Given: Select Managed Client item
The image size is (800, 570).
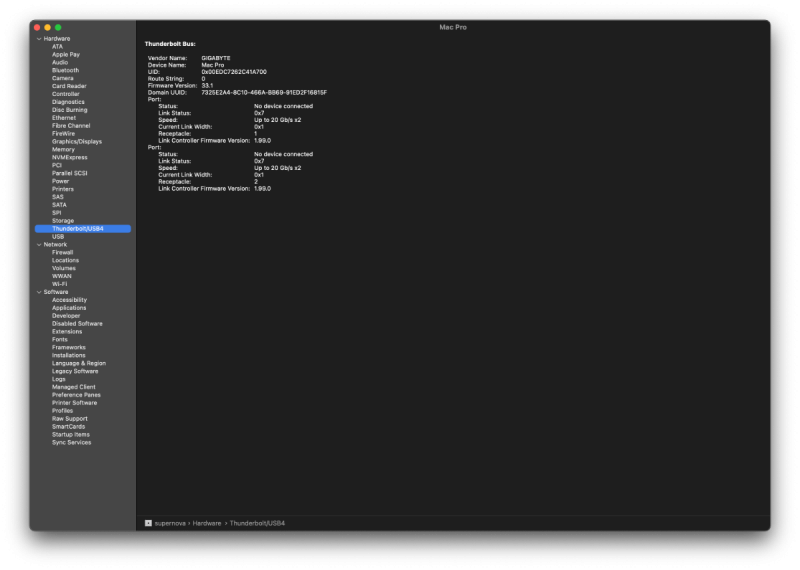Looking at the screenshot, I should 73,387.
